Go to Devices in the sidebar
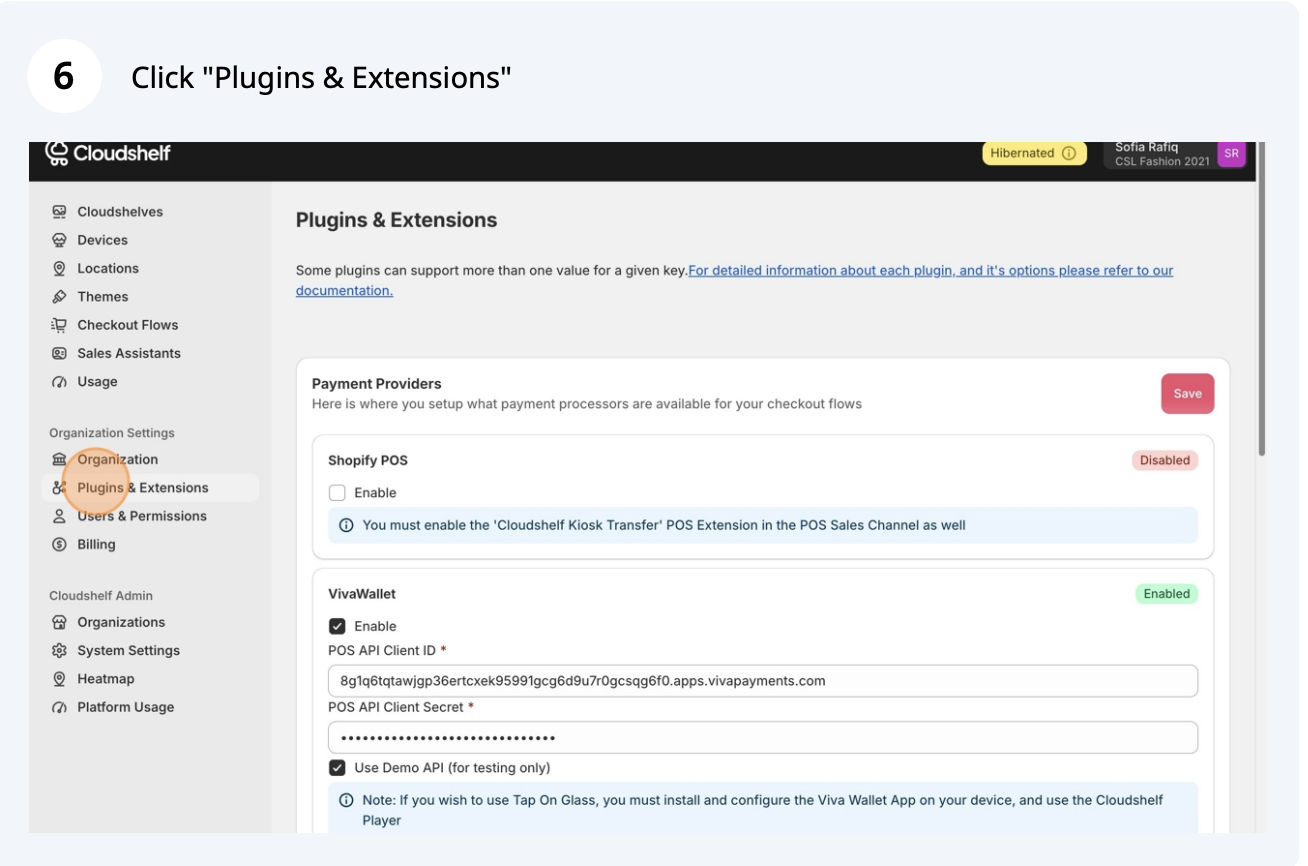 click(x=102, y=240)
